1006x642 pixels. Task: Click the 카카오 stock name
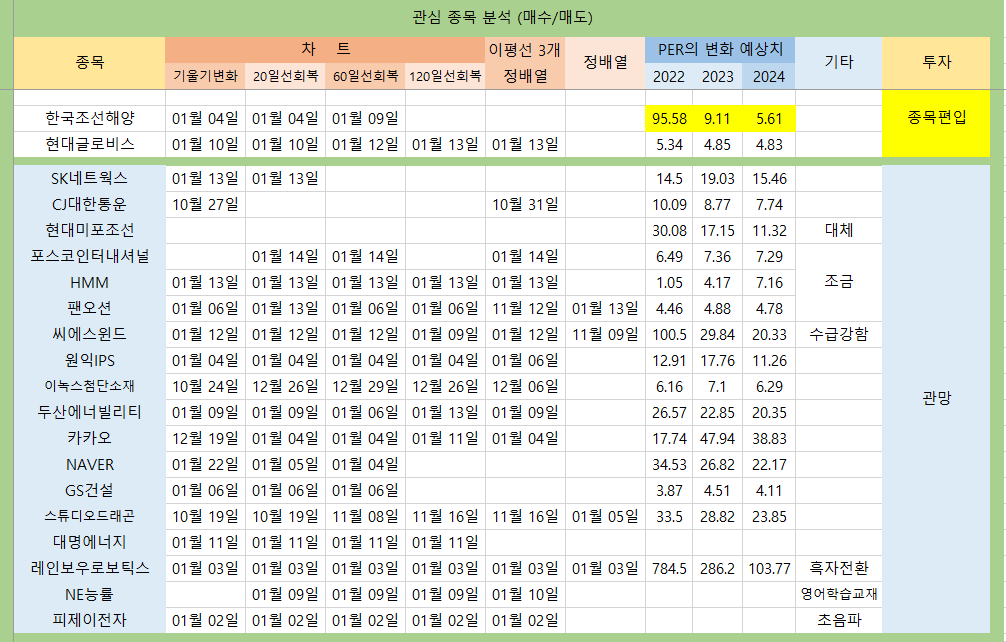pyautogui.click(x=90, y=438)
